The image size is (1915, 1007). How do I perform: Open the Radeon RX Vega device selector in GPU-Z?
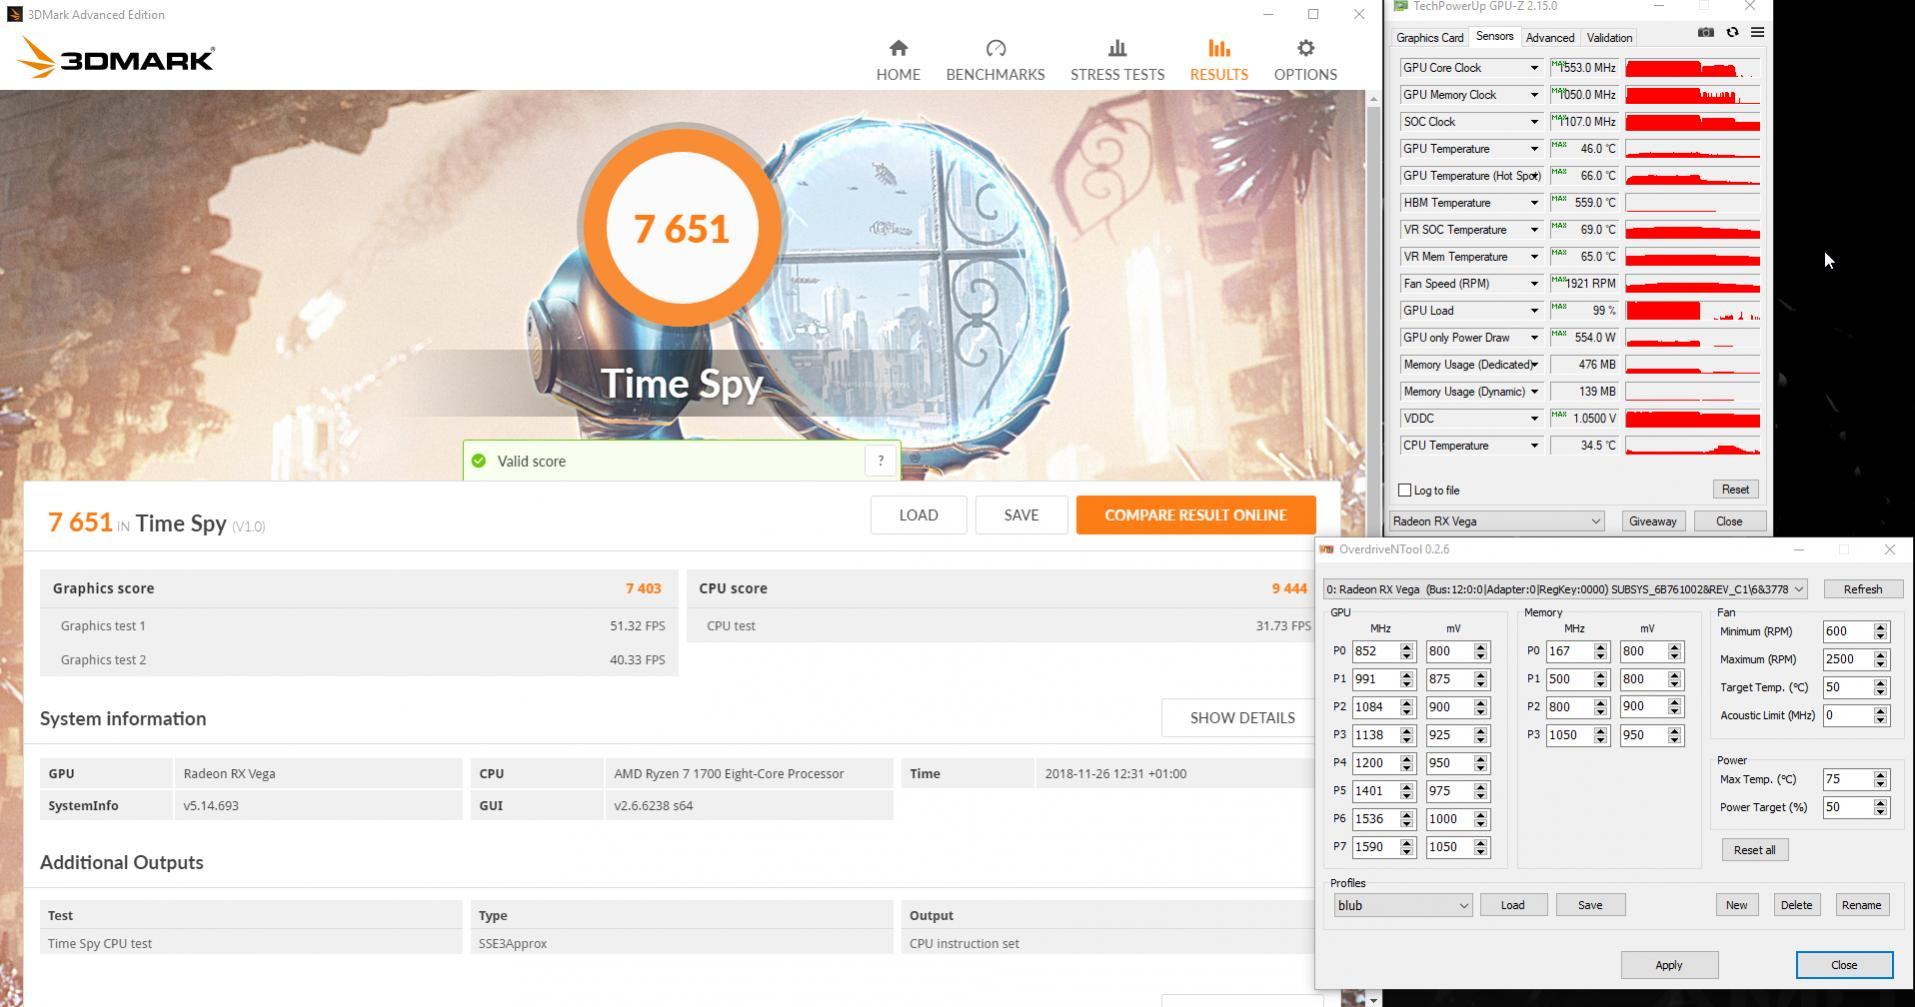pyautogui.click(x=1496, y=521)
